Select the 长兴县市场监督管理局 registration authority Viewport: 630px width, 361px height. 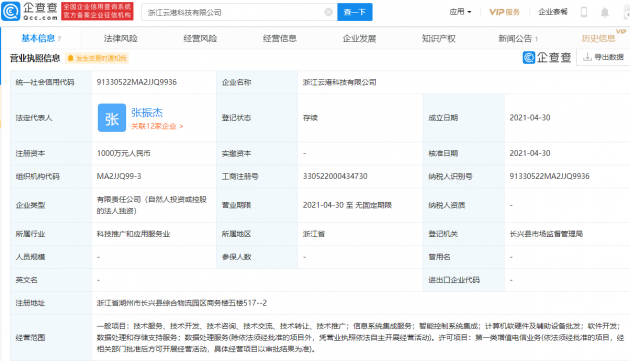pyautogui.click(x=546, y=234)
